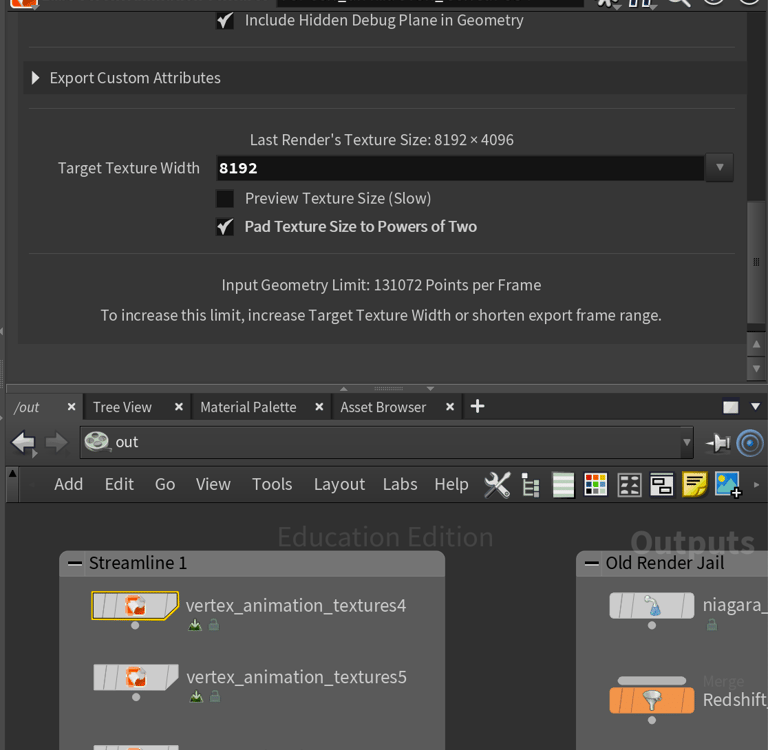768x750 pixels.
Task: Create a network box icon
Action: click(661, 485)
